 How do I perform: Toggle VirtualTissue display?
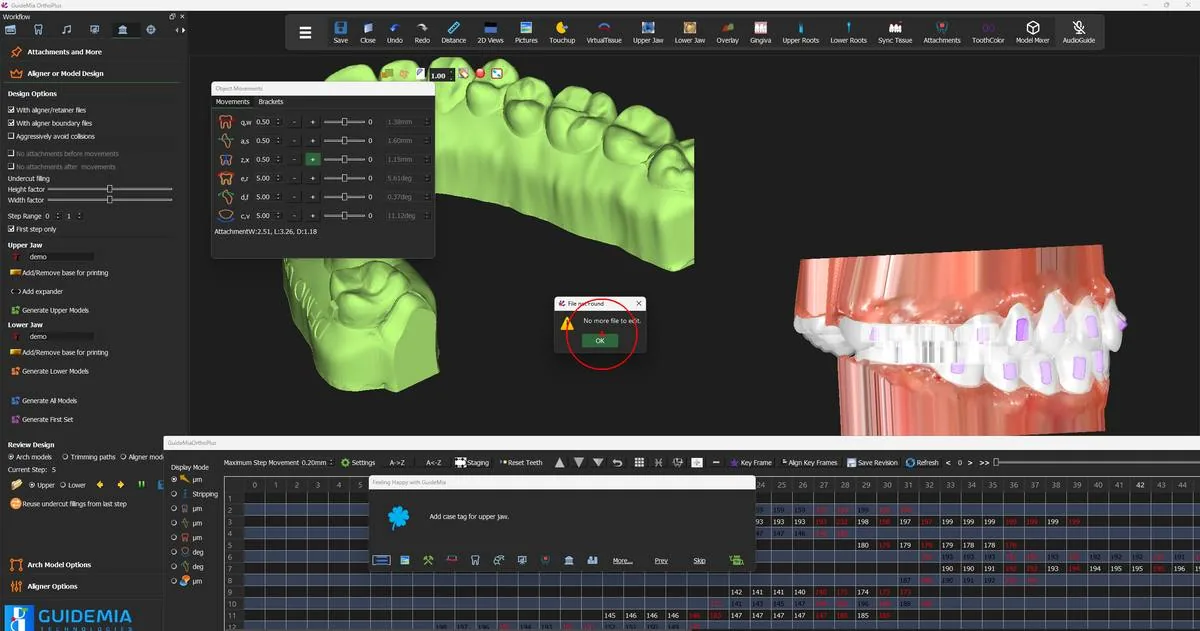coord(604,32)
